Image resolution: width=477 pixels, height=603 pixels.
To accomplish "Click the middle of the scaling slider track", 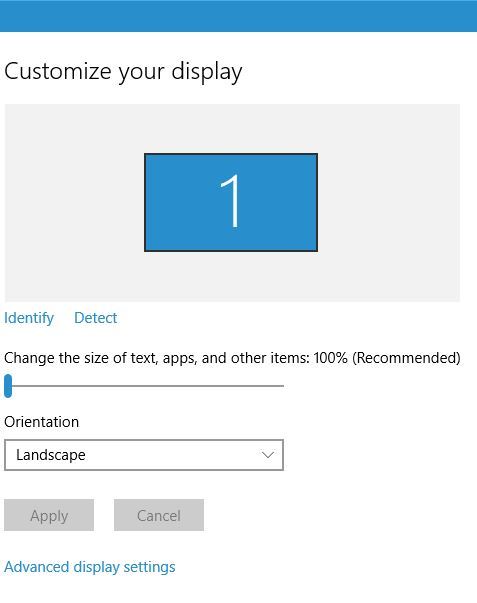I will (x=148, y=386).
